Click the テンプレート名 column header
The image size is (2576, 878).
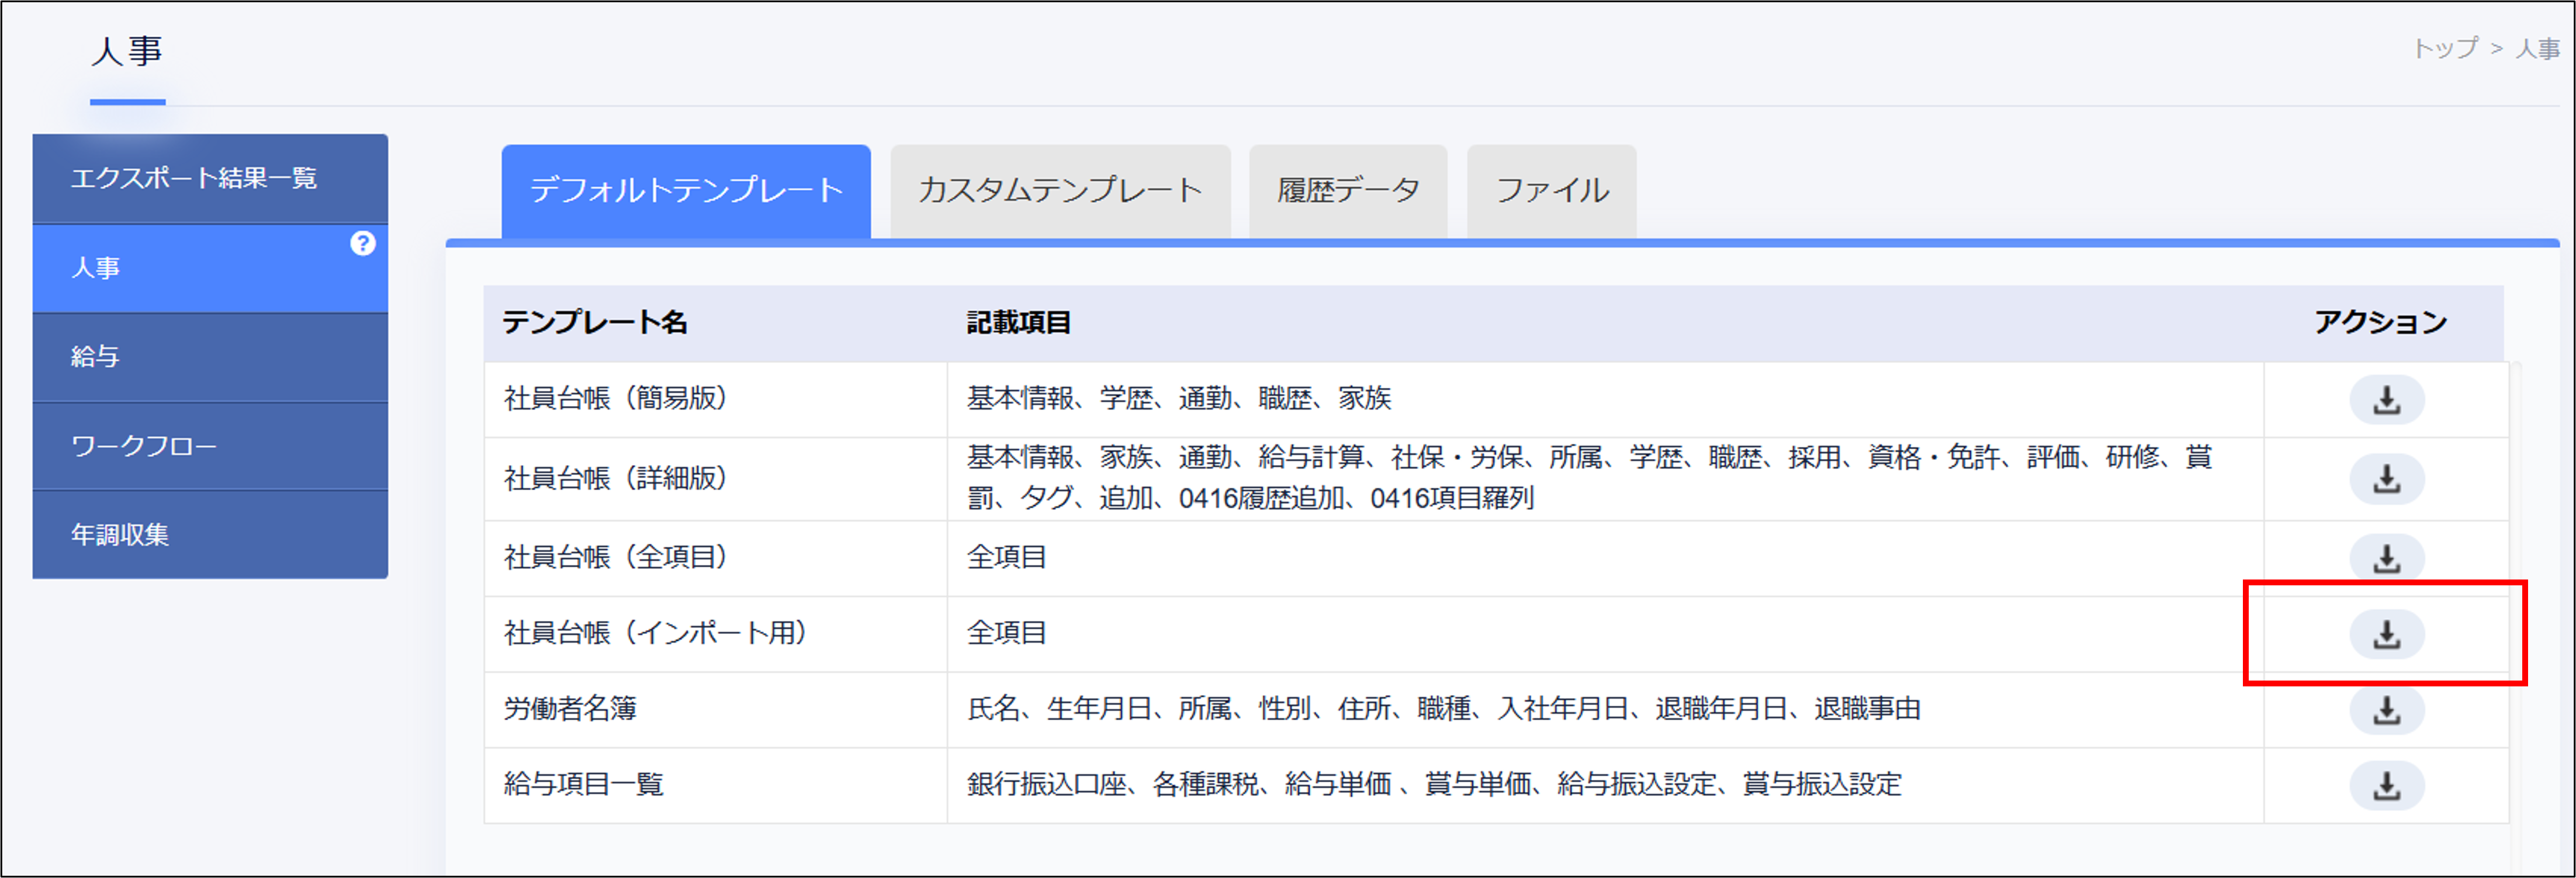click(594, 322)
